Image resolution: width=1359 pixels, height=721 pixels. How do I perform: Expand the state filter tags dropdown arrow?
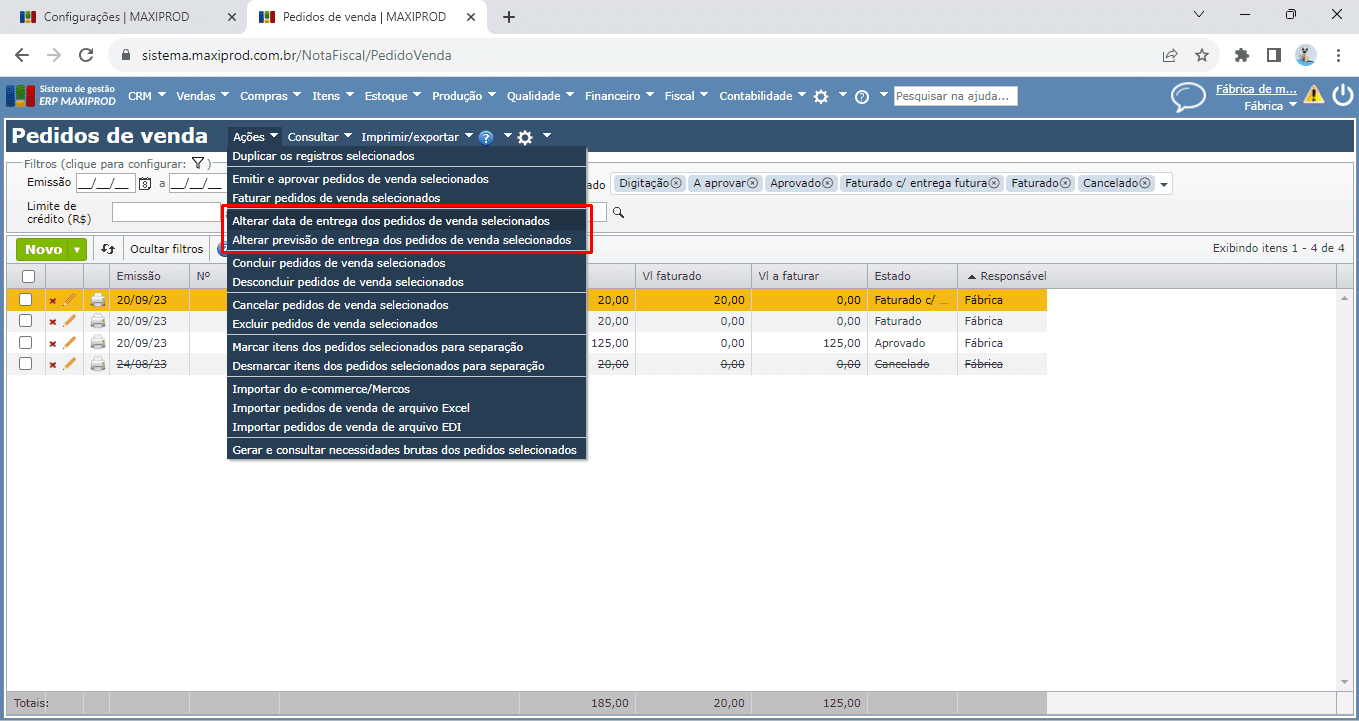1164,184
